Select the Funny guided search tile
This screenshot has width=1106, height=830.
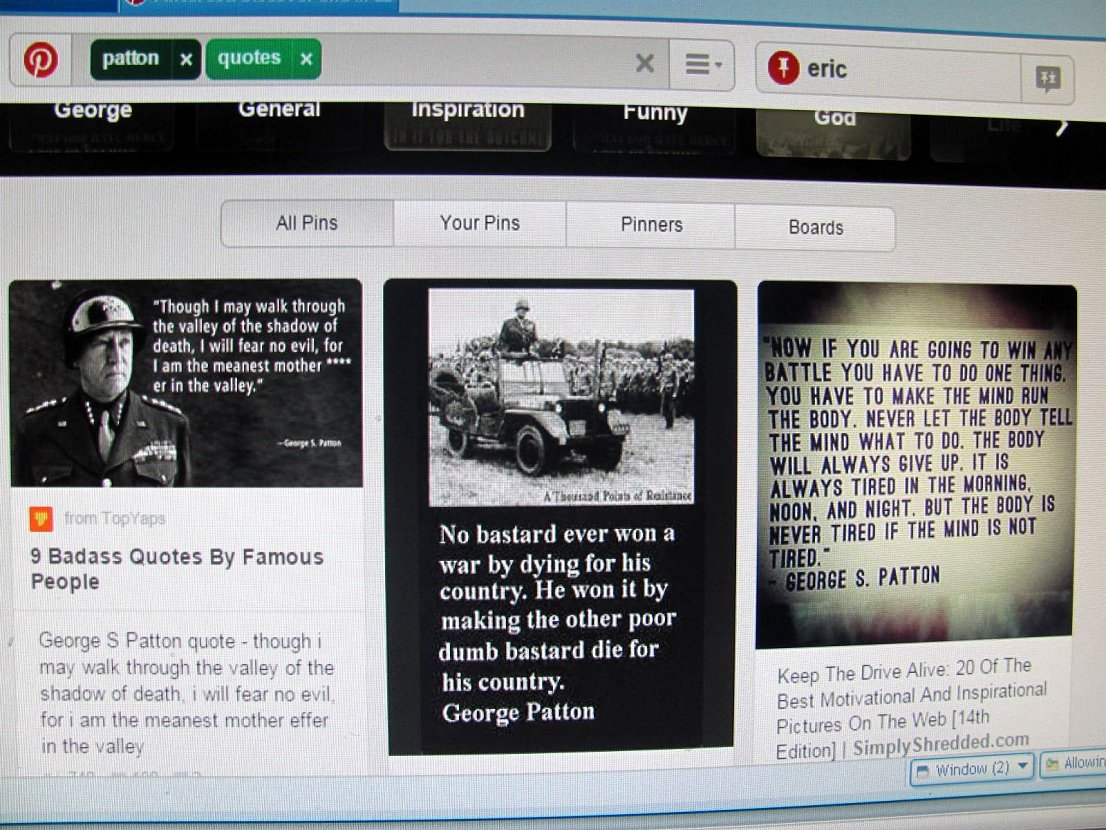coord(655,128)
